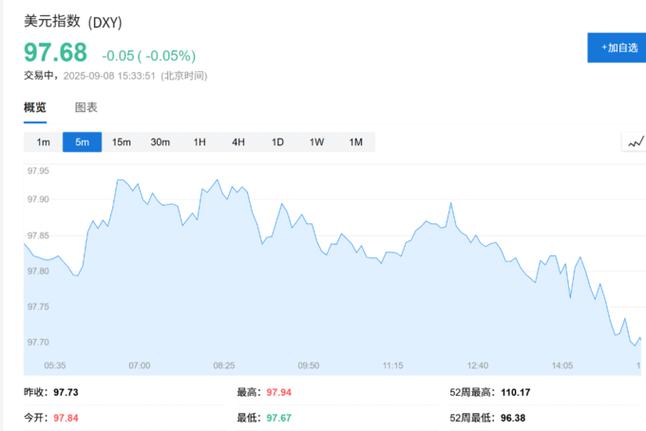The width and height of the screenshot is (646, 431).
Task: Choose the 15m chart interval
Action: (x=122, y=142)
